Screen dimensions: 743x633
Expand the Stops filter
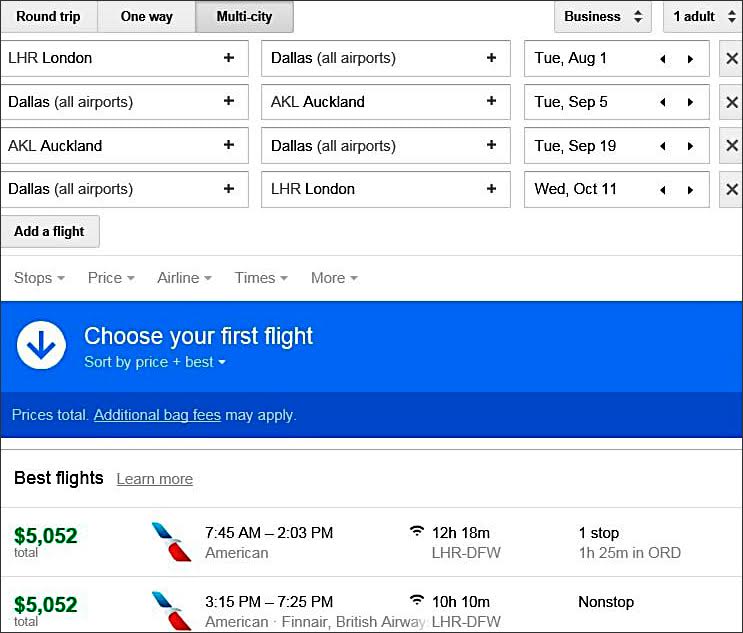coord(39,278)
